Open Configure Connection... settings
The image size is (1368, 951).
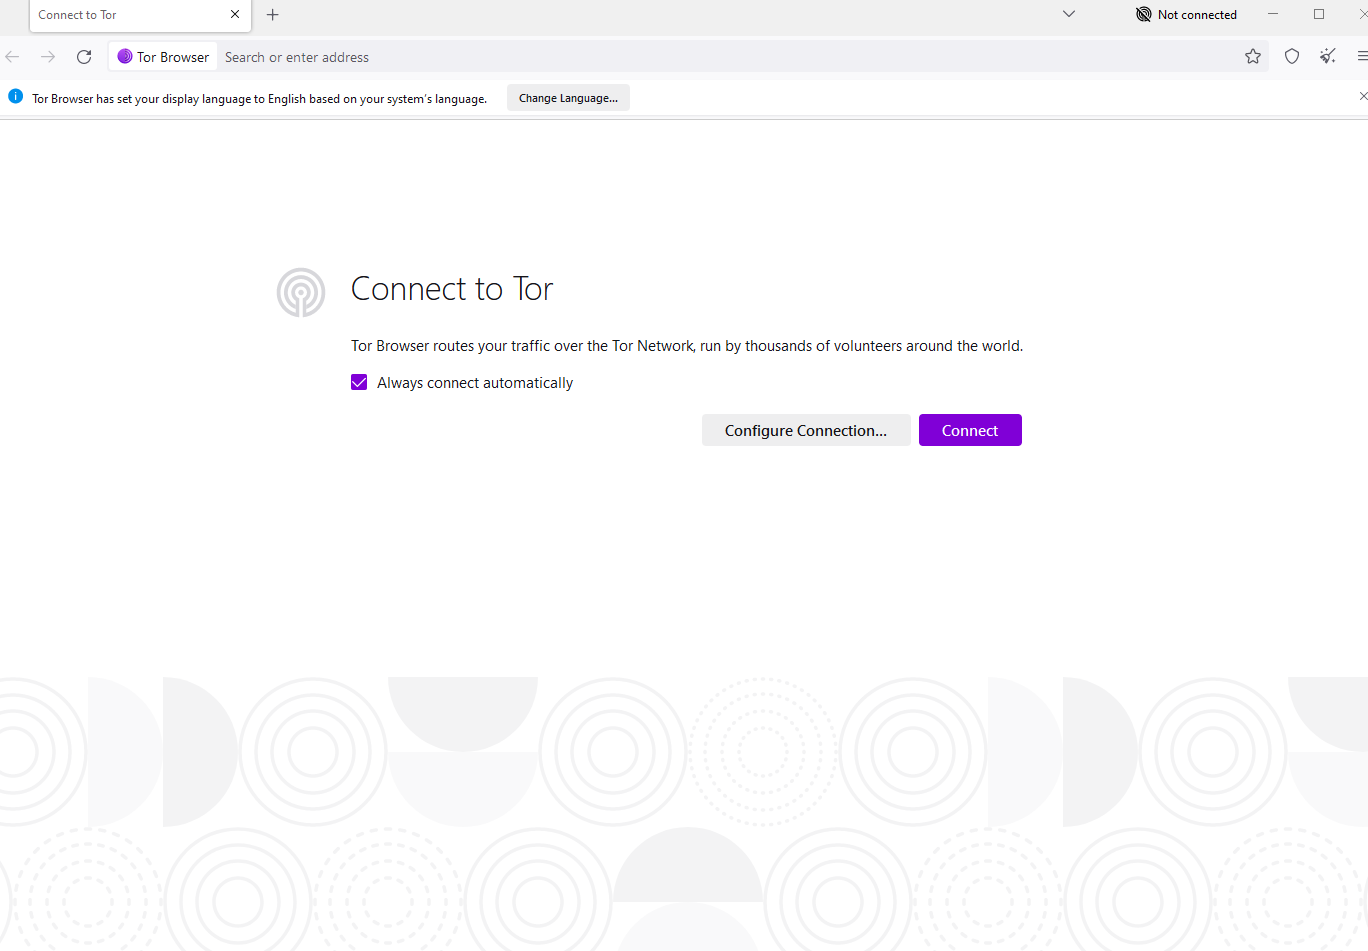click(805, 431)
